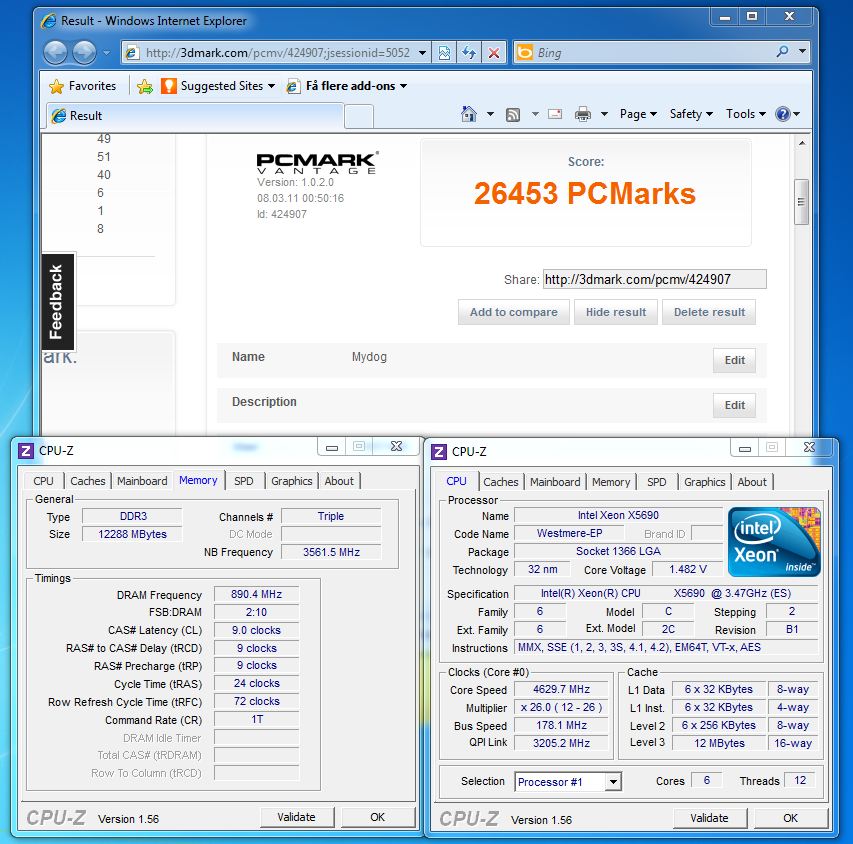
Task: Open Graphics tab in left CPU-Z window
Action: coord(292,481)
